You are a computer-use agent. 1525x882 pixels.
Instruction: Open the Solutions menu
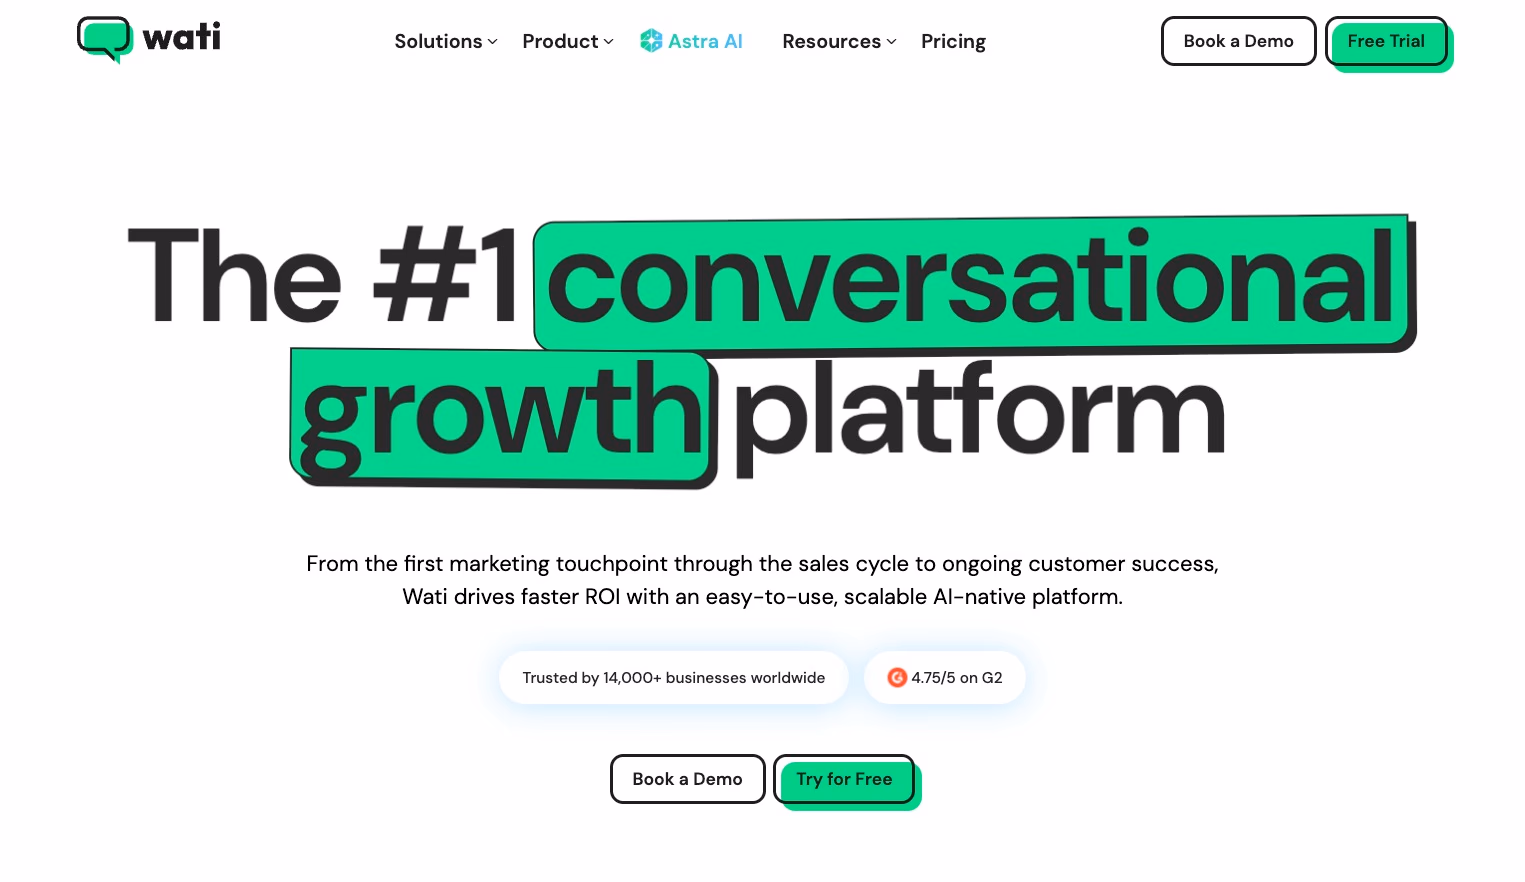pyautogui.click(x=438, y=42)
